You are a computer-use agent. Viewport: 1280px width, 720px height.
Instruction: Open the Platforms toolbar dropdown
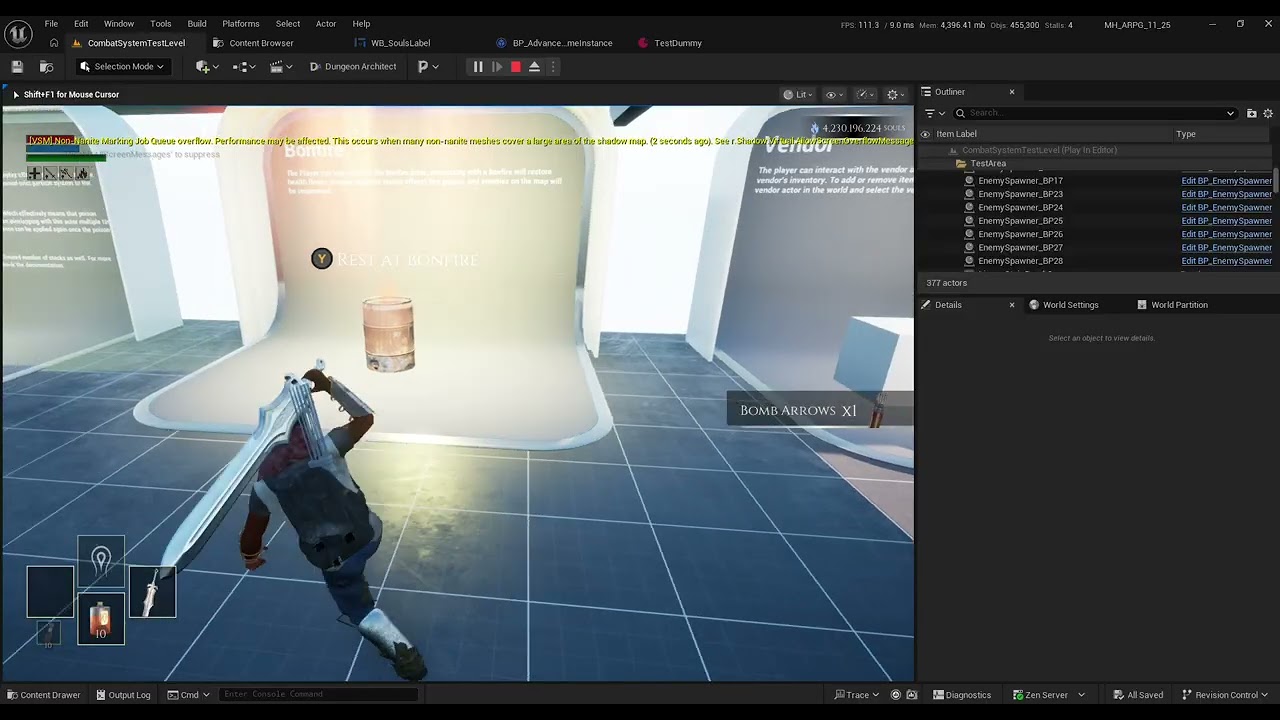coord(428,67)
